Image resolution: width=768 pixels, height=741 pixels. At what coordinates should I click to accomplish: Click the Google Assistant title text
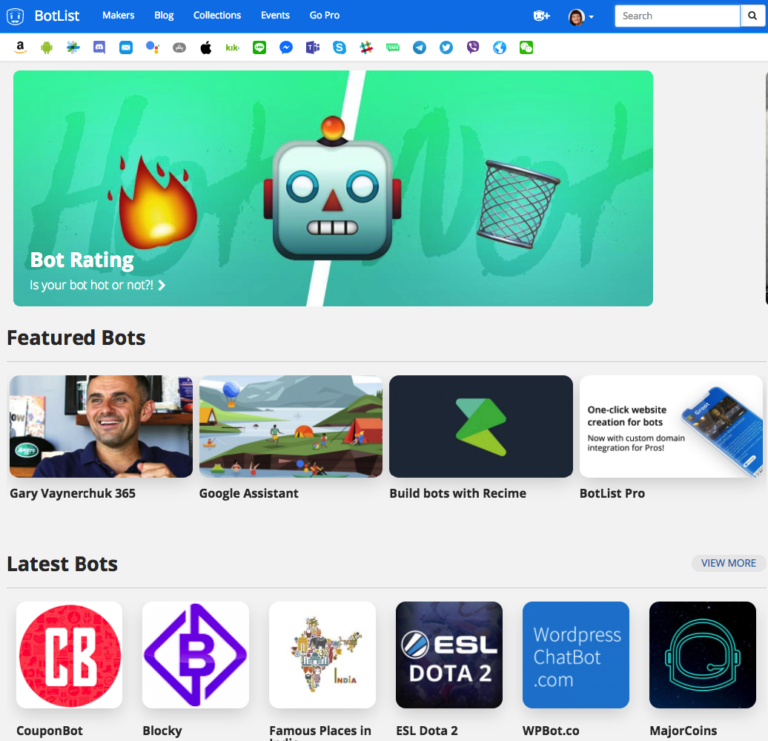click(x=249, y=493)
